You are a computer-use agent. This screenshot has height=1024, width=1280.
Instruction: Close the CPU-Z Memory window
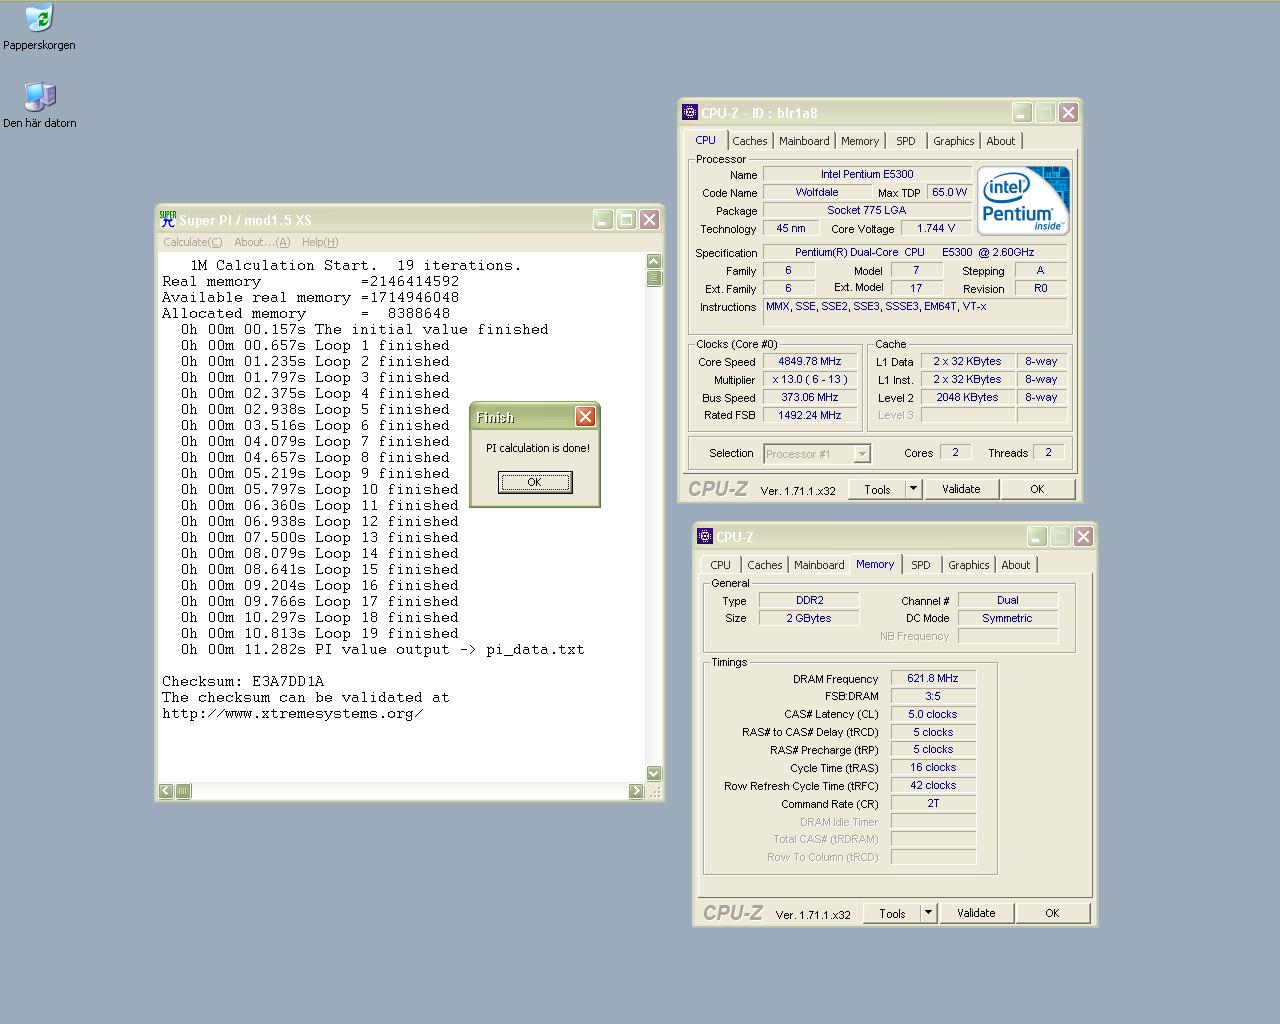pos(1083,537)
